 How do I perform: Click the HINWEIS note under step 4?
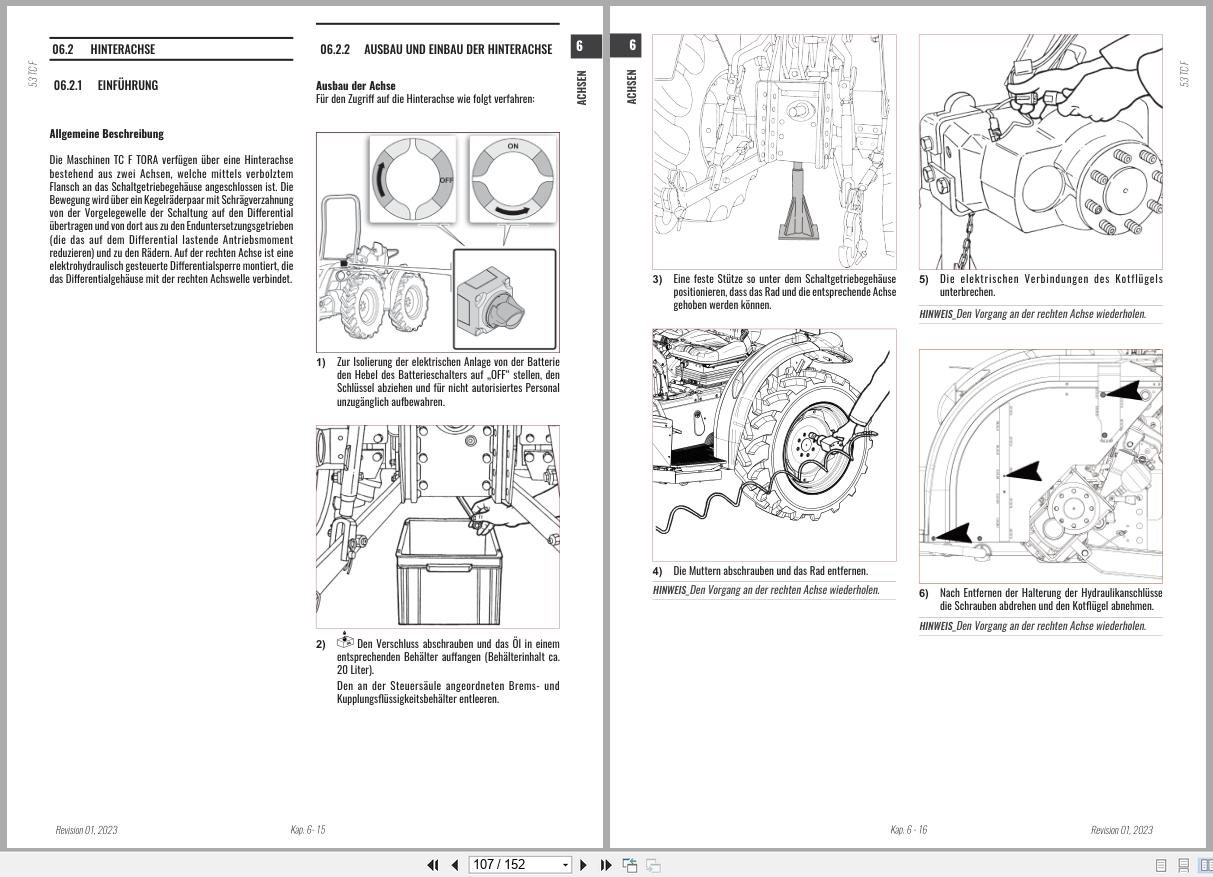point(766,590)
